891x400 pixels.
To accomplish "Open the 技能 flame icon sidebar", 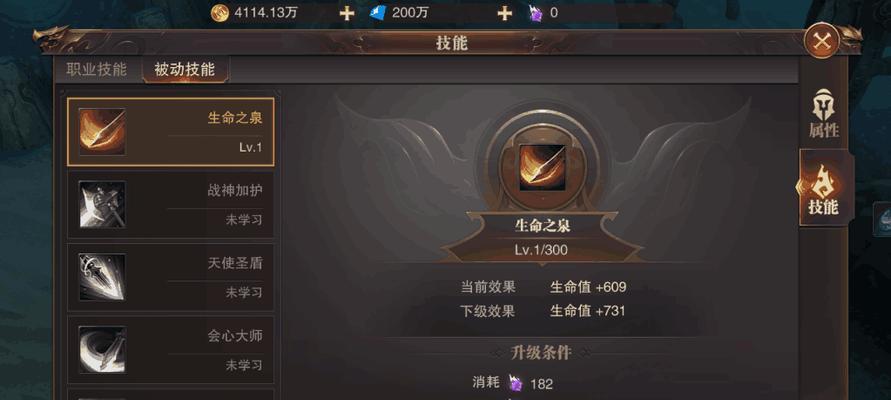I will click(x=823, y=188).
